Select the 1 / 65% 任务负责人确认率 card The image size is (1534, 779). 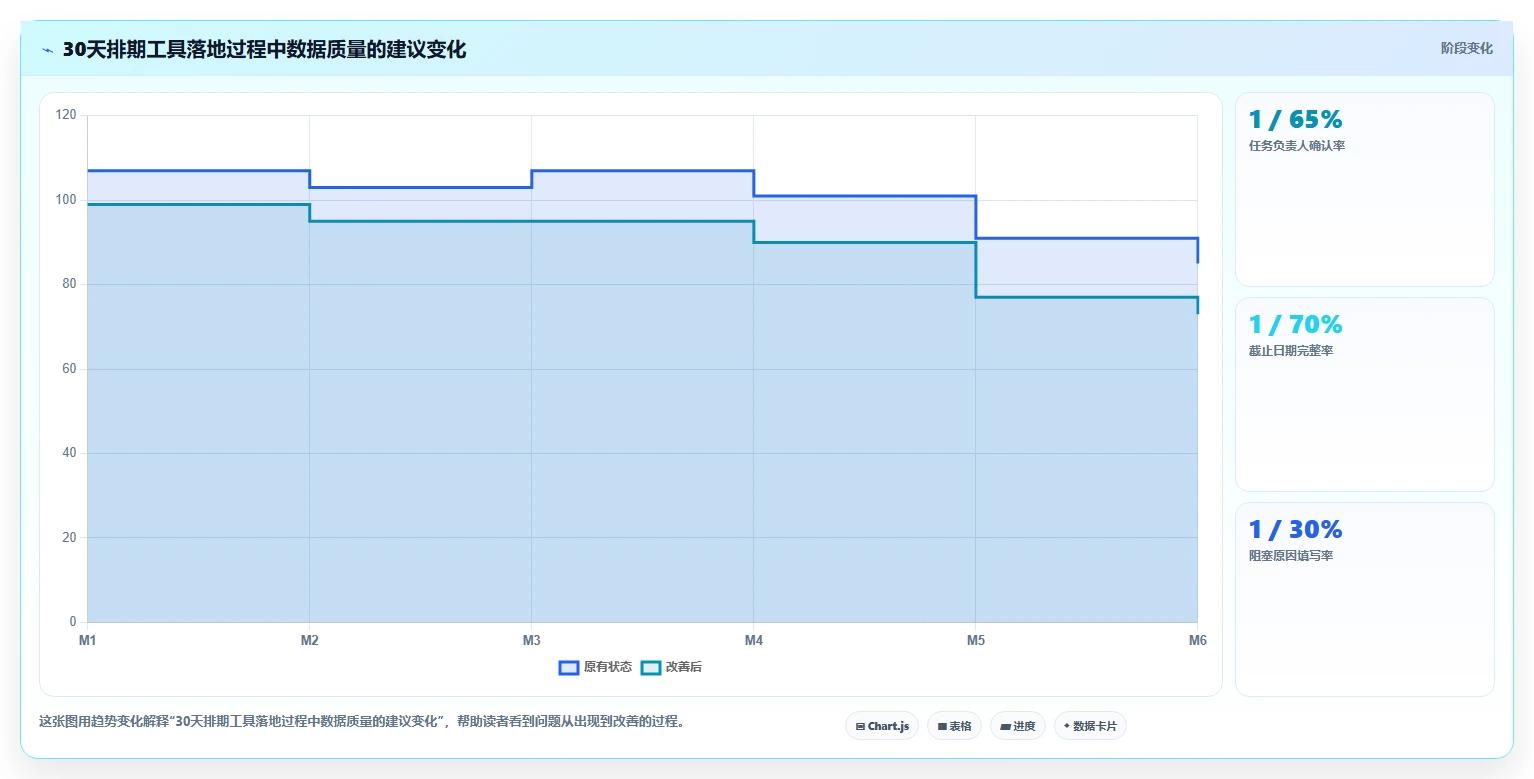pos(1365,190)
